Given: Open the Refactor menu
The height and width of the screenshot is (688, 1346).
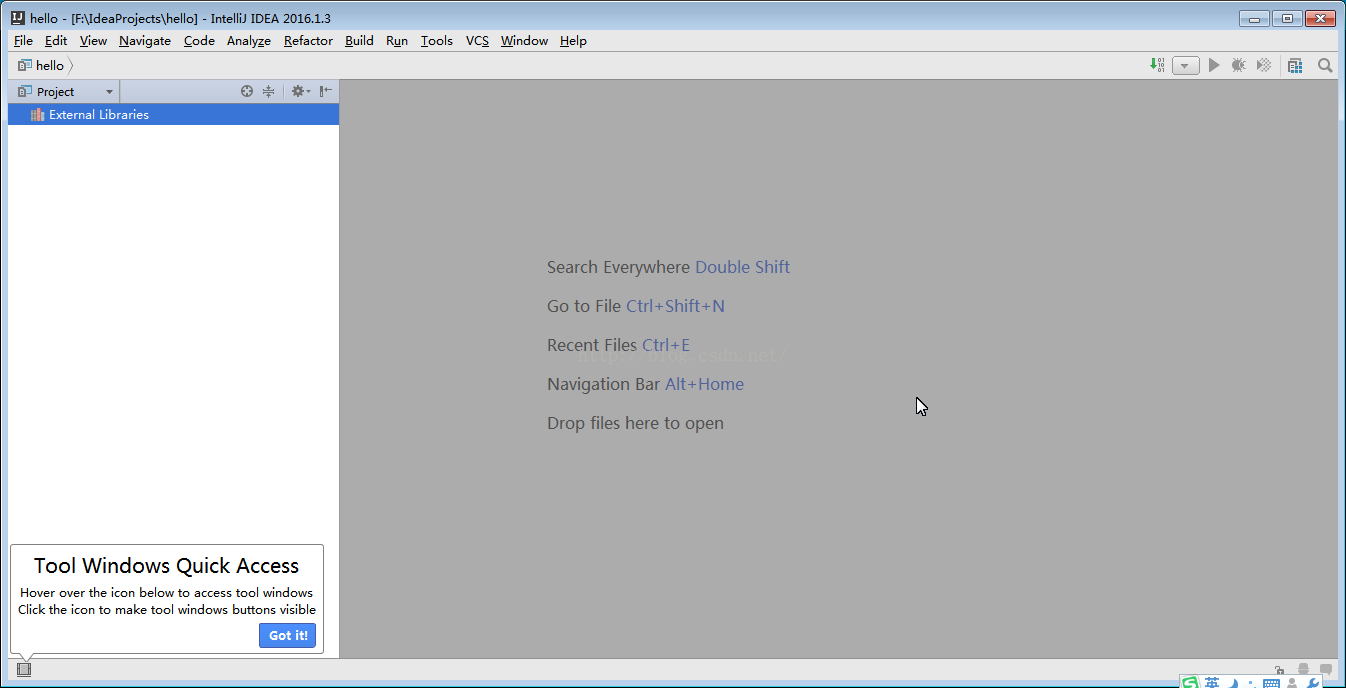Looking at the screenshot, I should pos(308,41).
